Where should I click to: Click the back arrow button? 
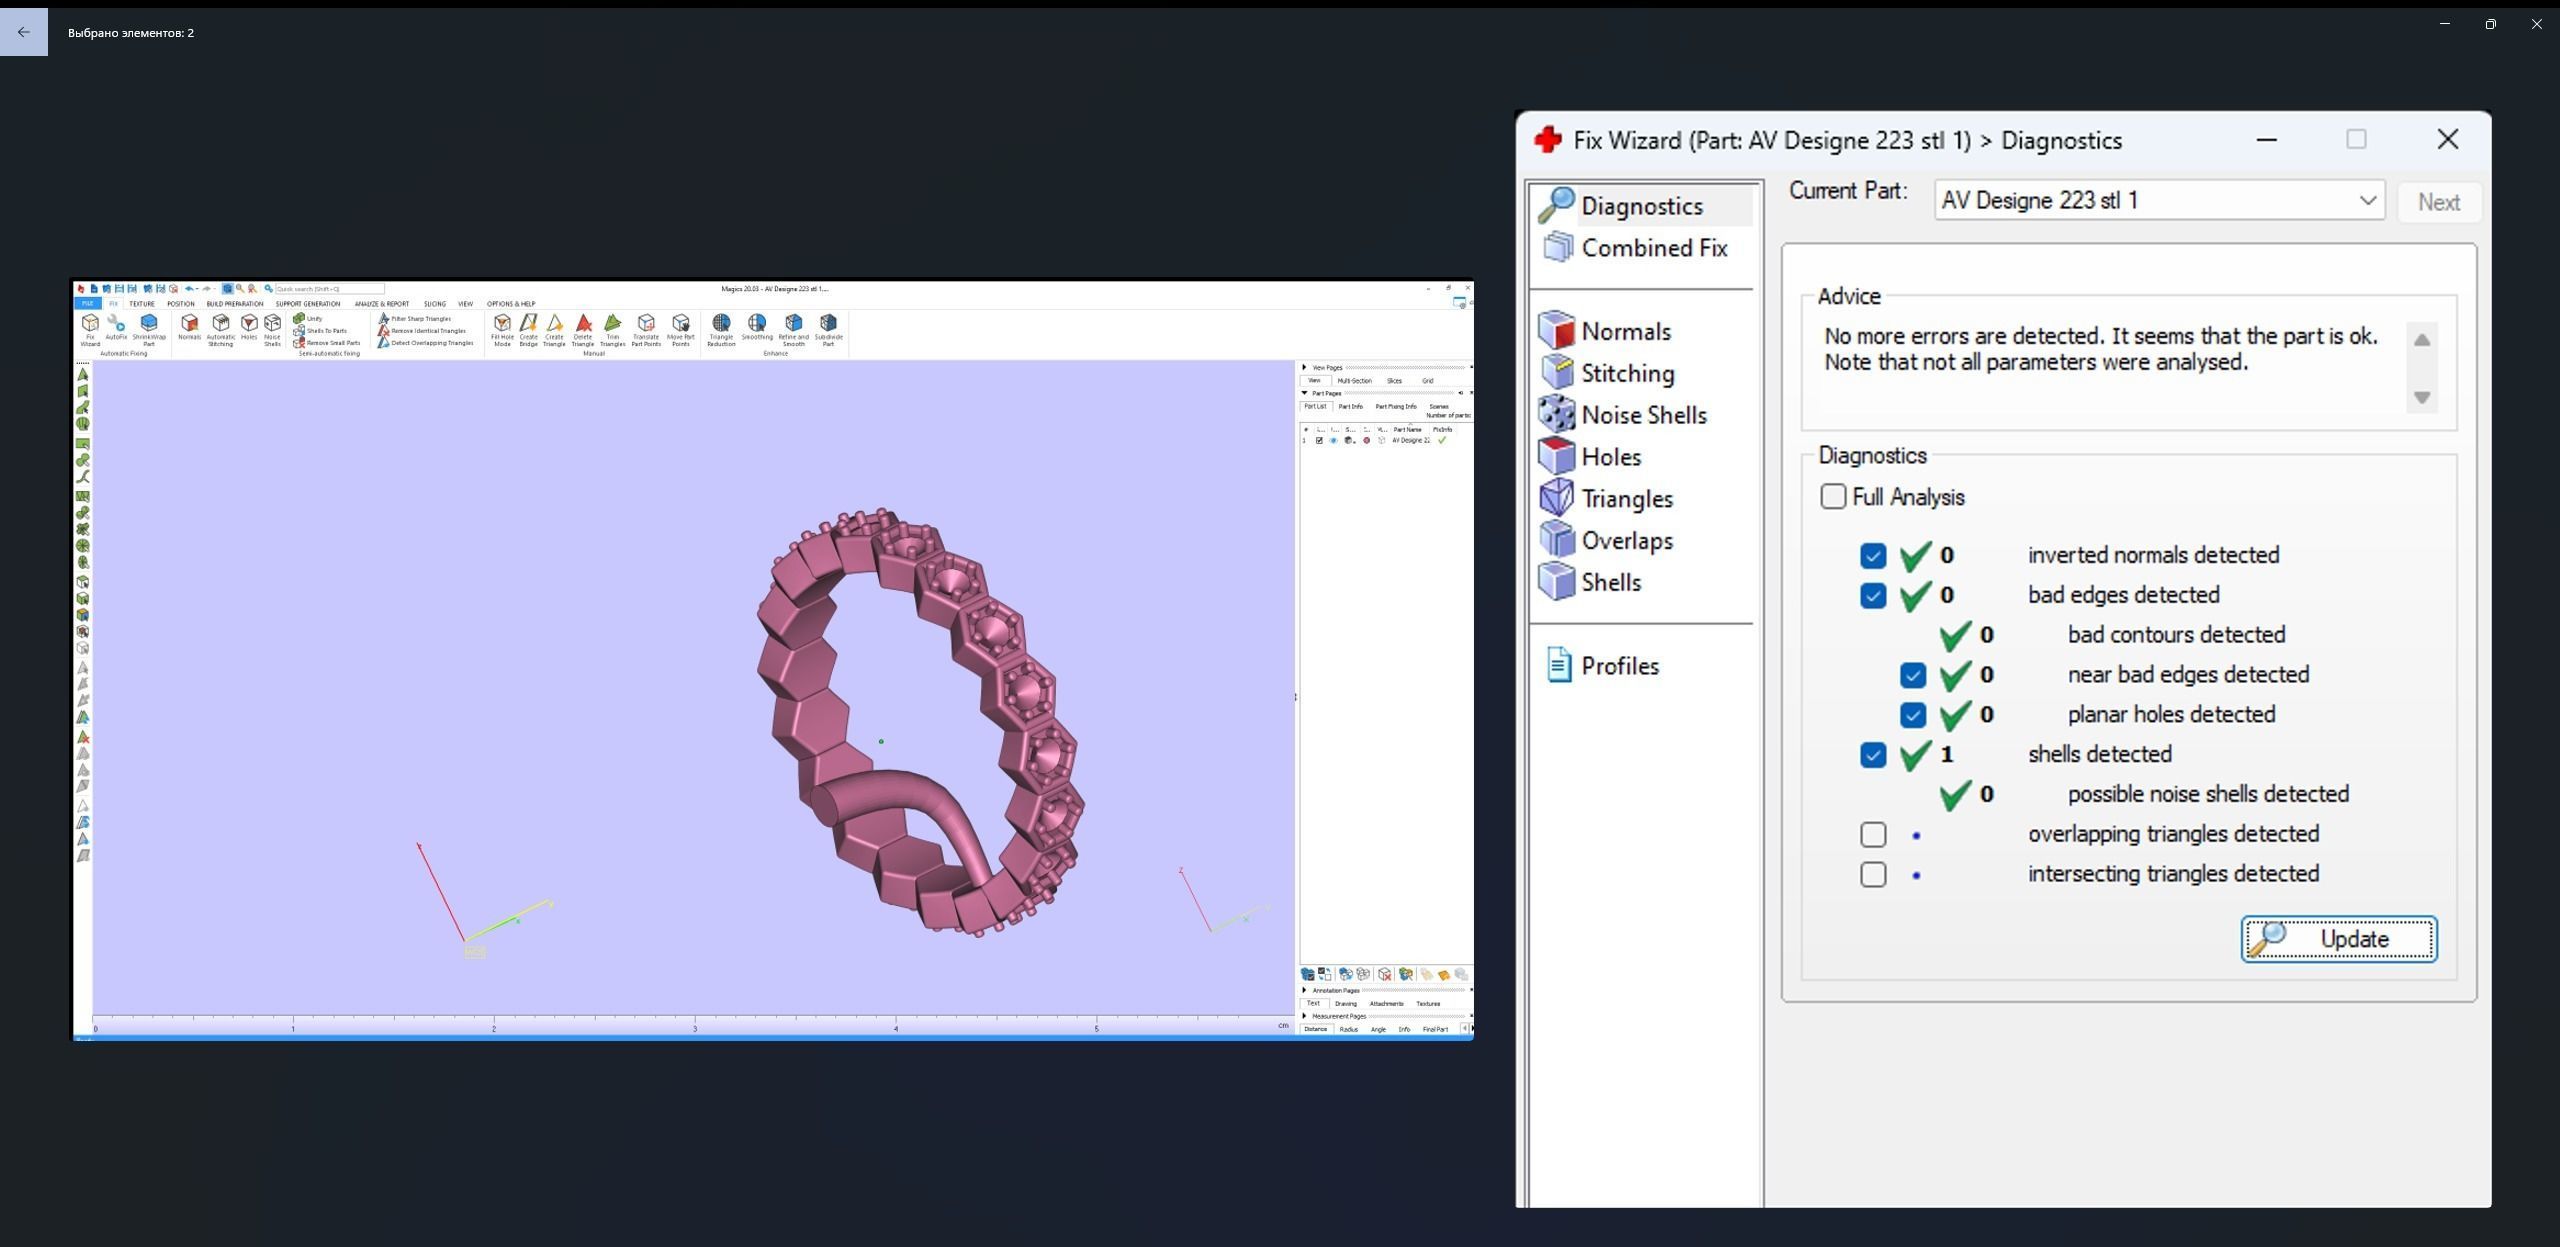tap(24, 32)
